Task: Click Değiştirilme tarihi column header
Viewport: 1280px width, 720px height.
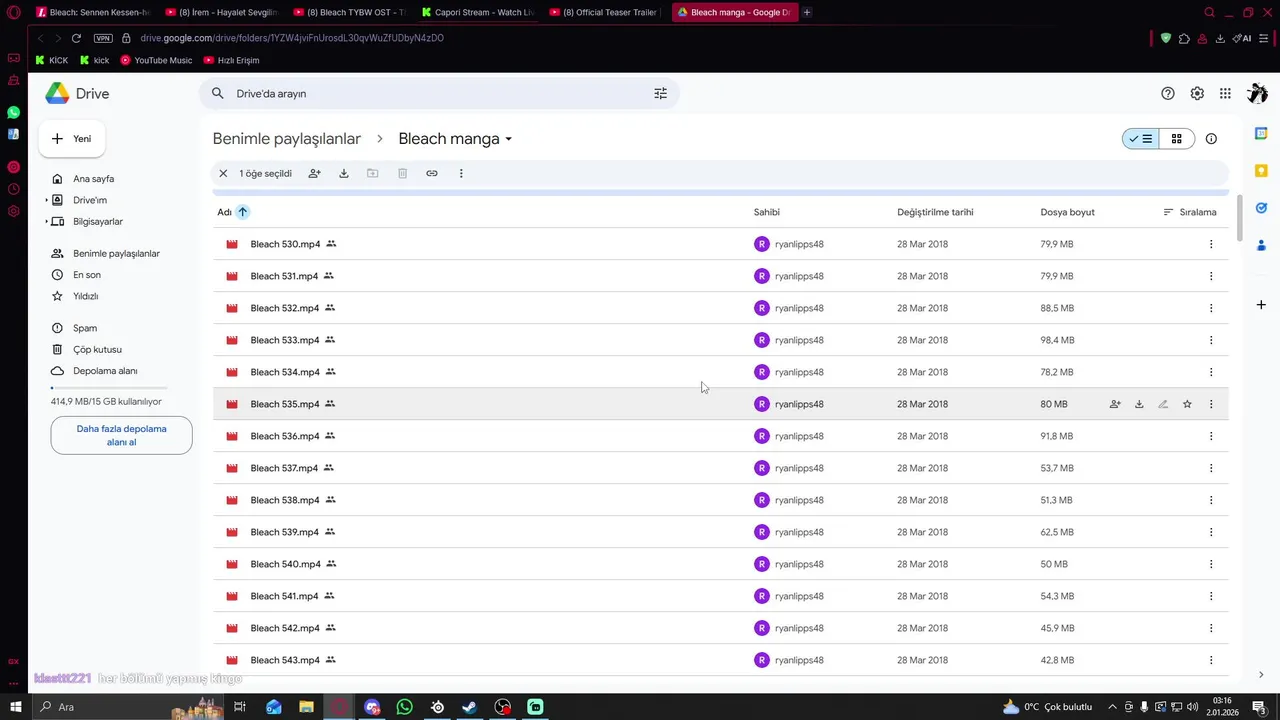Action: point(935,212)
